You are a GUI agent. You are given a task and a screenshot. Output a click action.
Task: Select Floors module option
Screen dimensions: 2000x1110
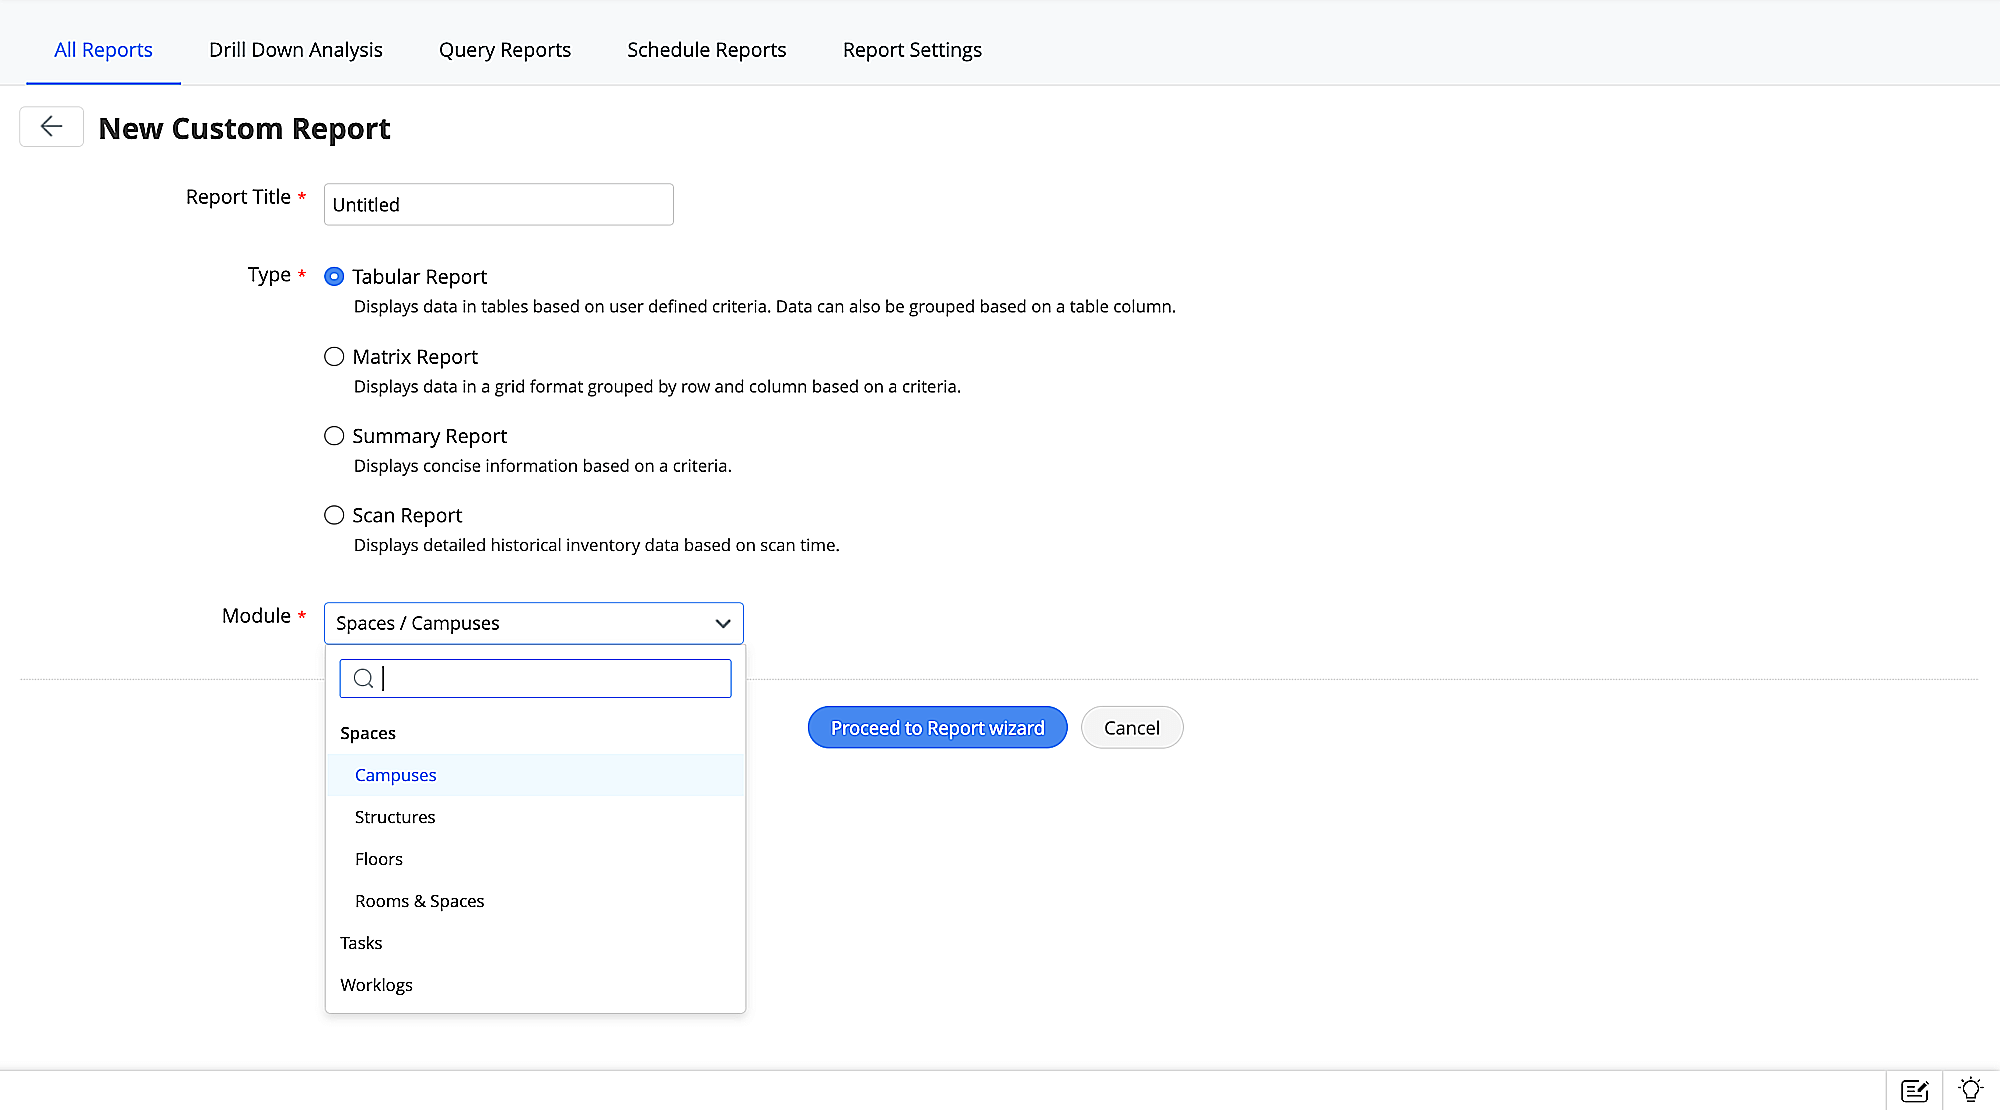tap(379, 859)
